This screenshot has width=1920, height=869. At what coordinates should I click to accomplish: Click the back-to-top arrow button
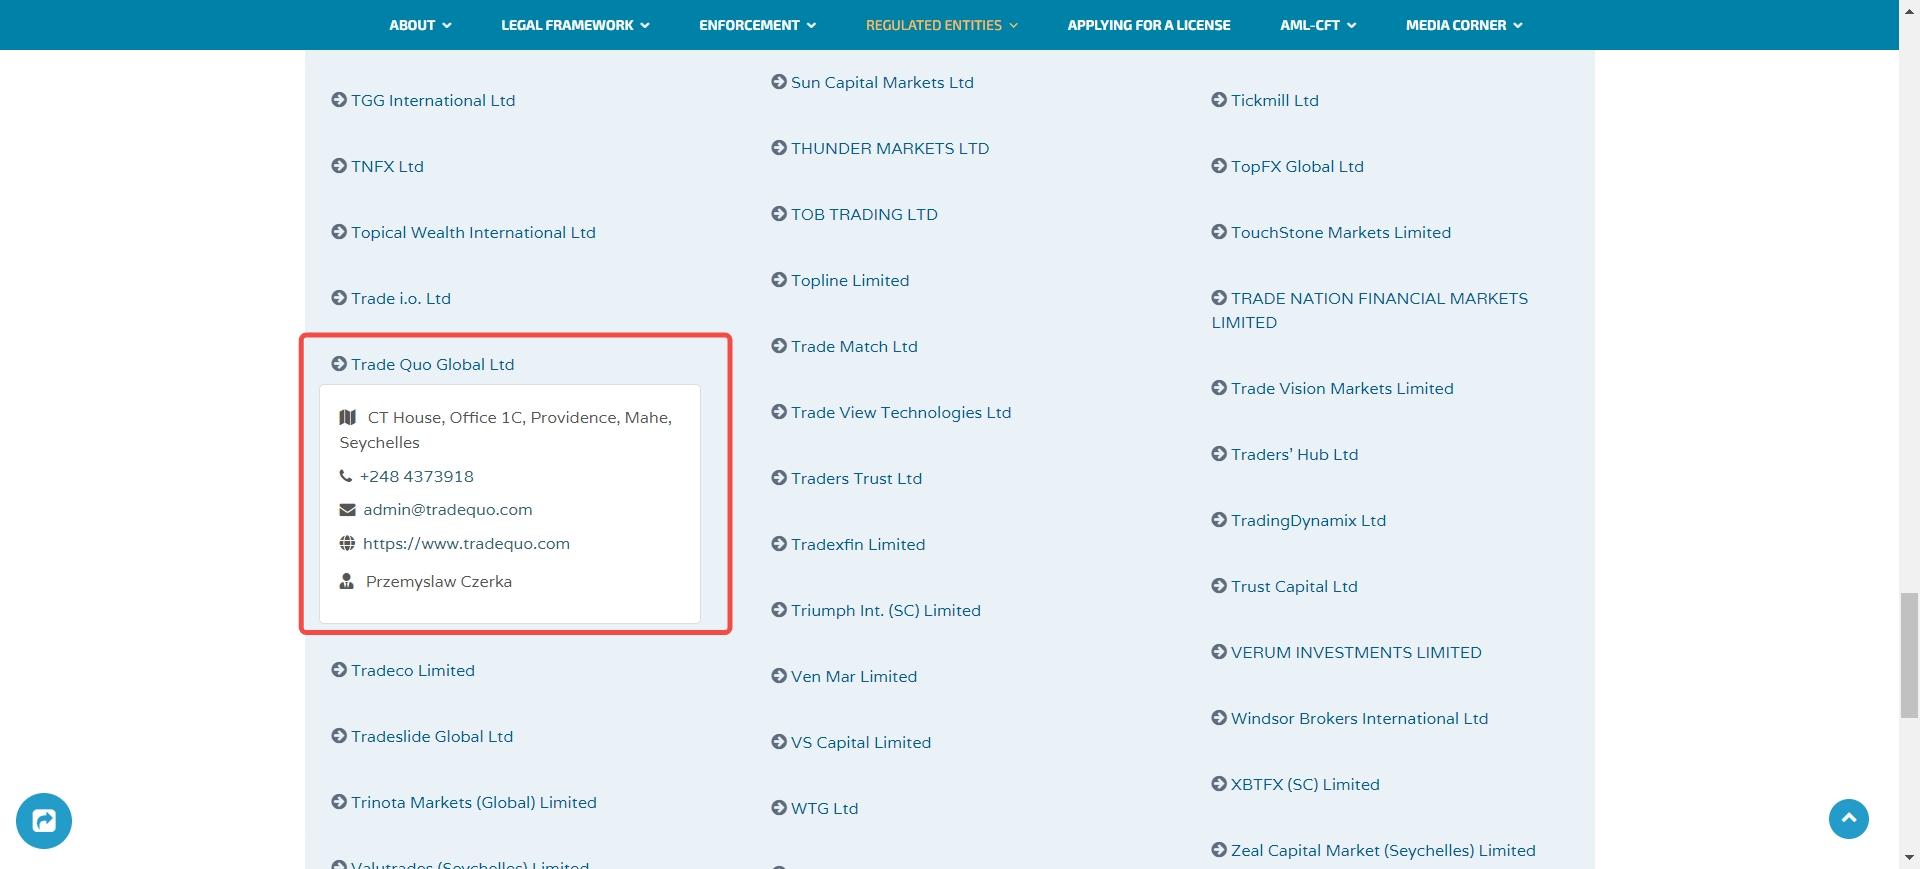tap(1849, 819)
